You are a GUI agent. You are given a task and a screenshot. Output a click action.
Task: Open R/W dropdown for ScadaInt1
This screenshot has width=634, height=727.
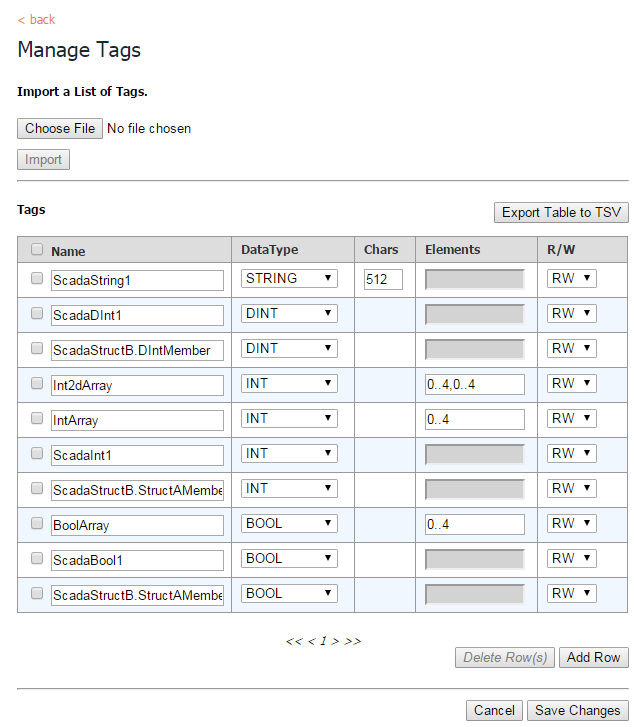pos(571,453)
